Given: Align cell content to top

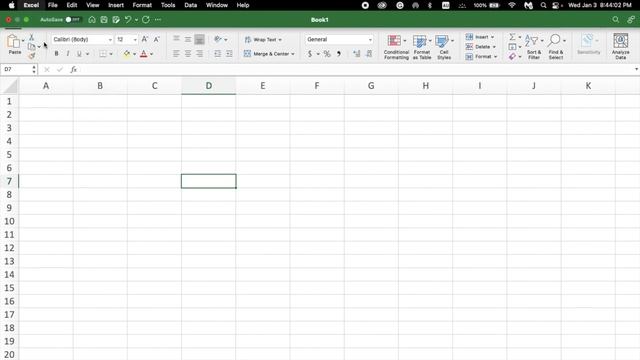Looking at the screenshot, I should [176, 39].
